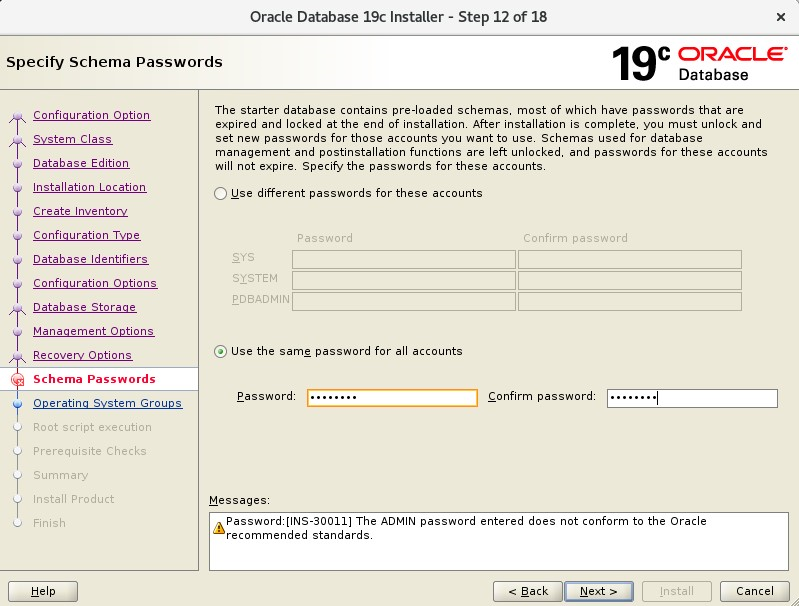Click the Help button
The height and width of the screenshot is (606, 799).
coord(43,591)
